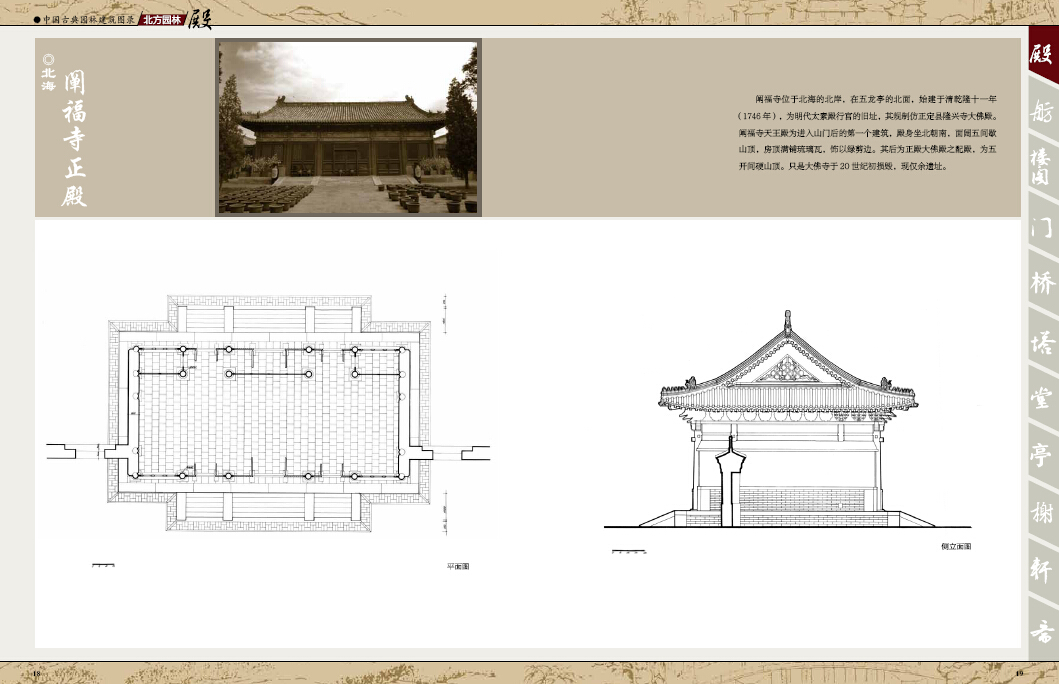Click the 阐福寺正殿 vertical title
1059x684 pixels.
pos(76,137)
